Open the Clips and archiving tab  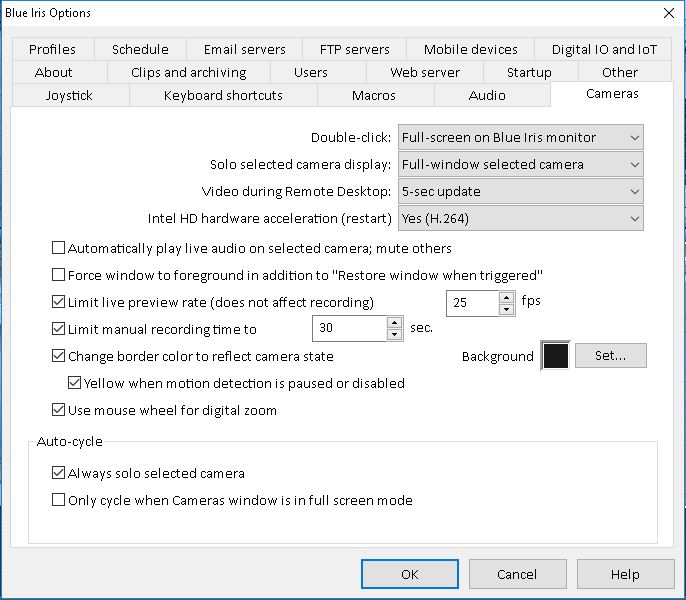click(x=189, y=72)
